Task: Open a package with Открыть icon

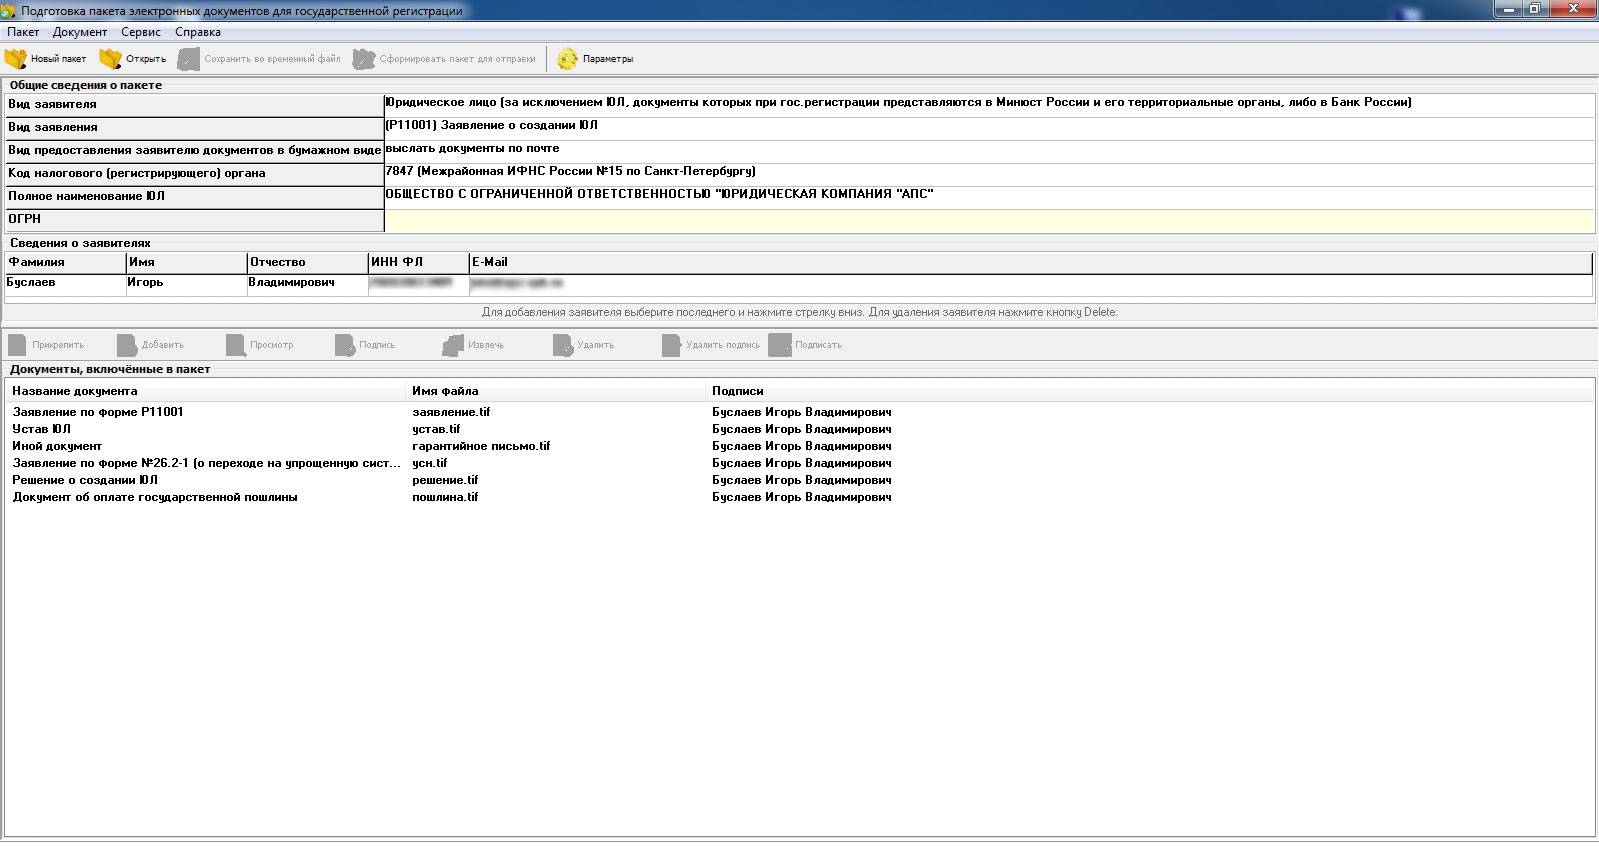Action: point(110,59)
